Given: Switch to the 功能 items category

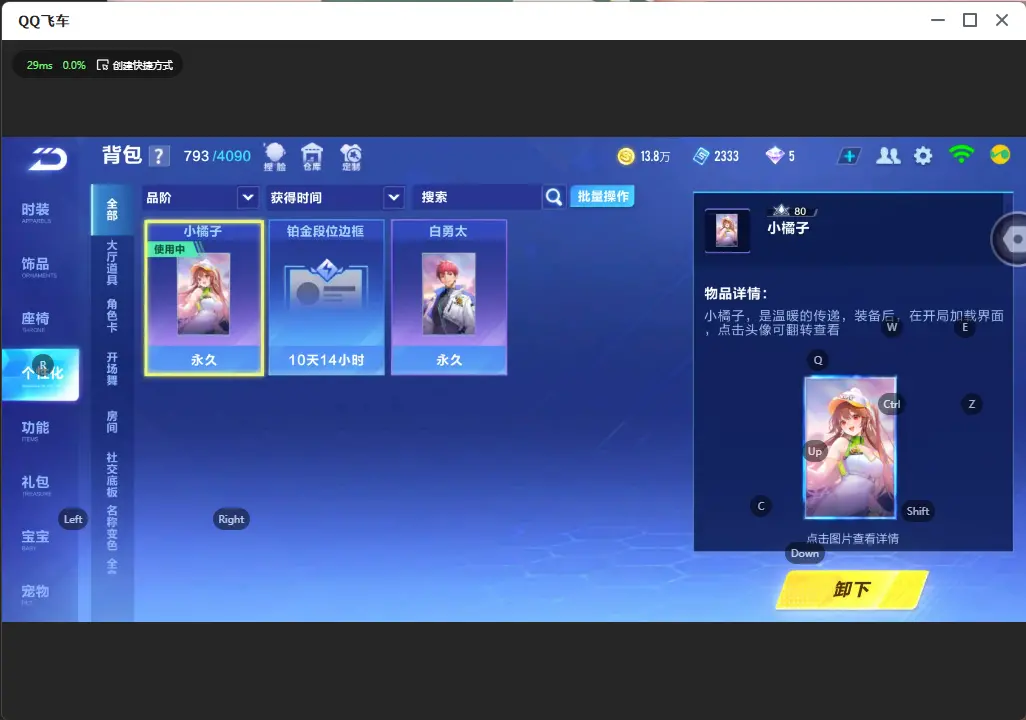Looking at the screenshot, I should pos(36,429).
